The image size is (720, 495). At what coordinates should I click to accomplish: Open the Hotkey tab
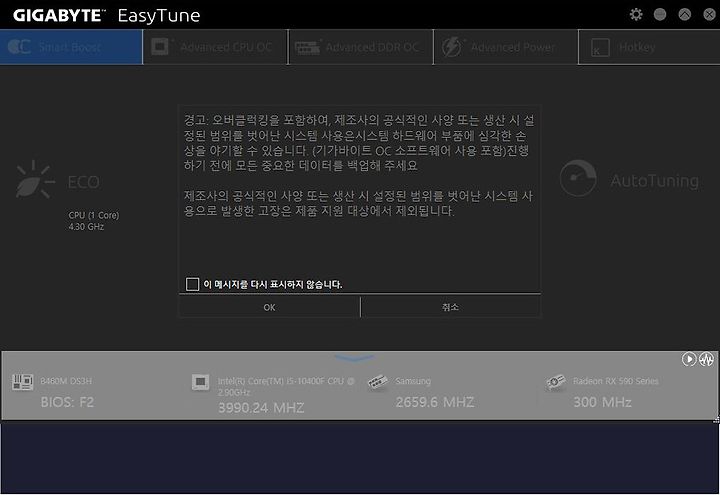tap(649, 47)
